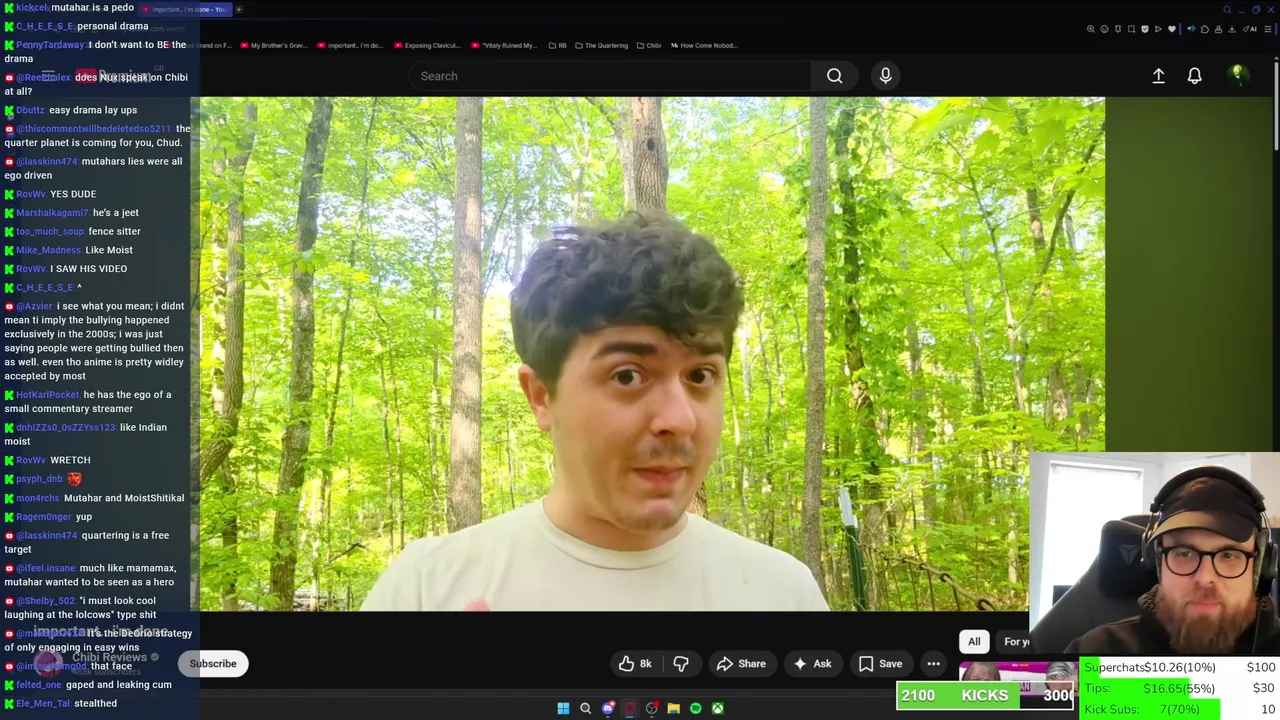Click chat username 'HotKarlPocket'
1280x720 pixels.
(47, 395)
